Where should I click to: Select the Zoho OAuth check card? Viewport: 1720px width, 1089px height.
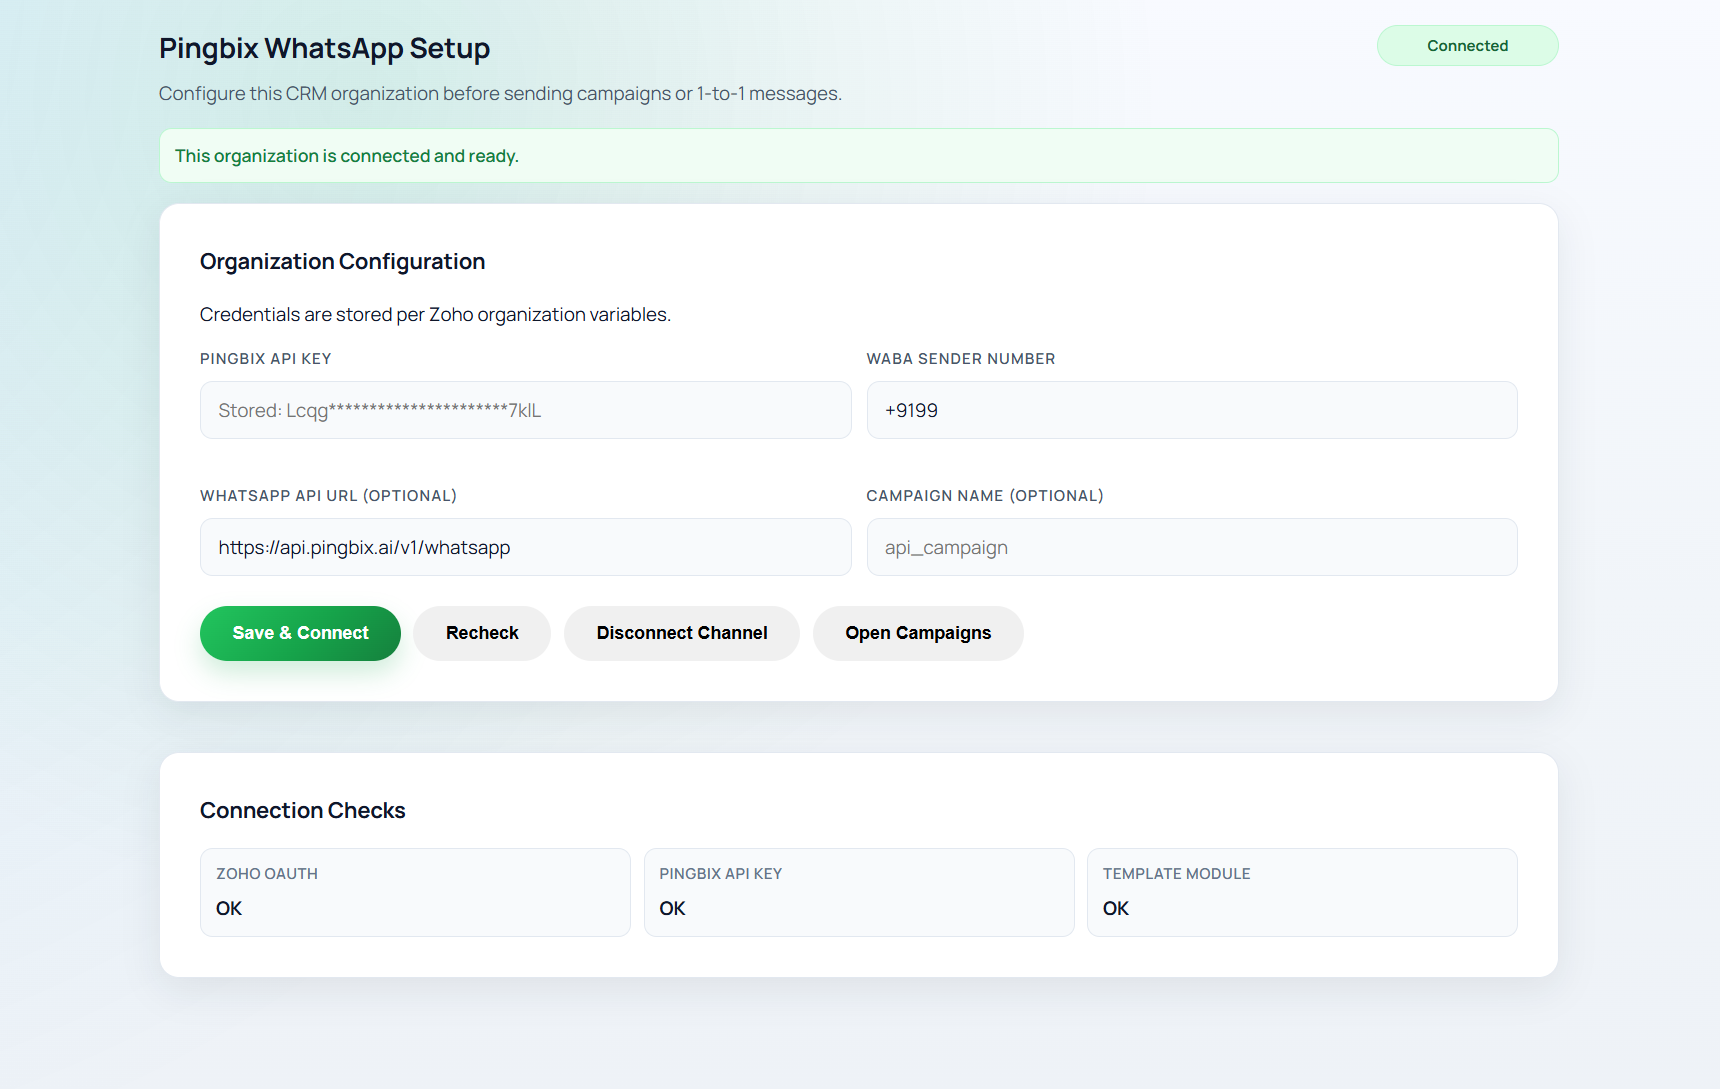(415, 892)
